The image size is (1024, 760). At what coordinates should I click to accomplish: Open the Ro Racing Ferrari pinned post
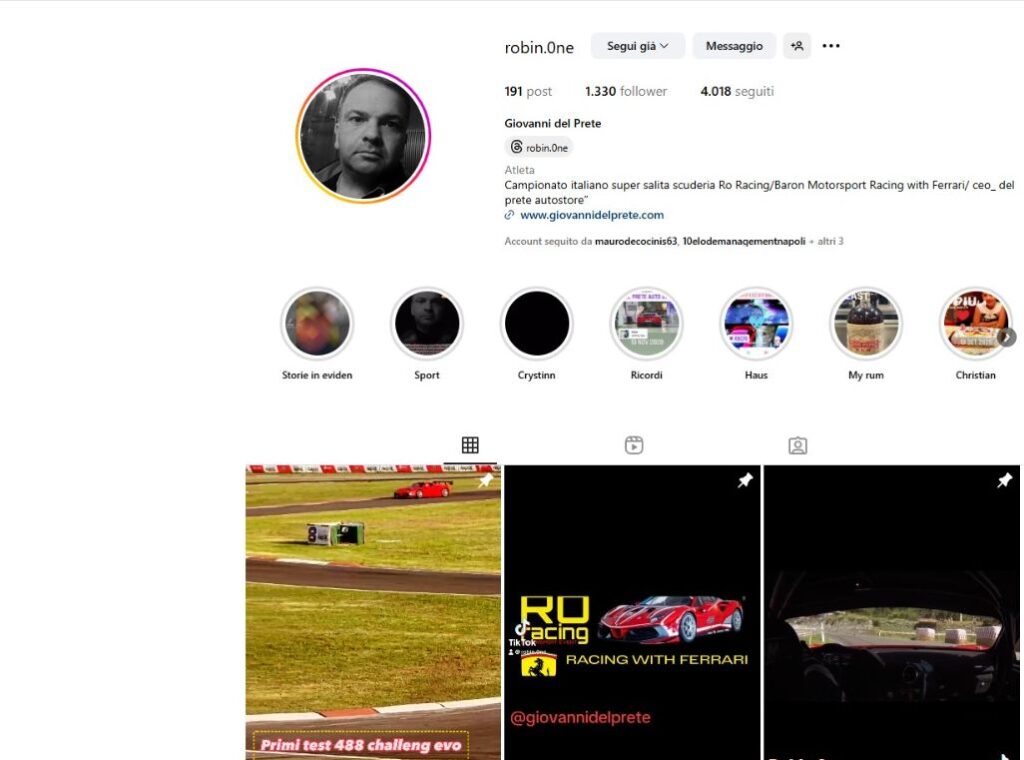click(632, 612)
